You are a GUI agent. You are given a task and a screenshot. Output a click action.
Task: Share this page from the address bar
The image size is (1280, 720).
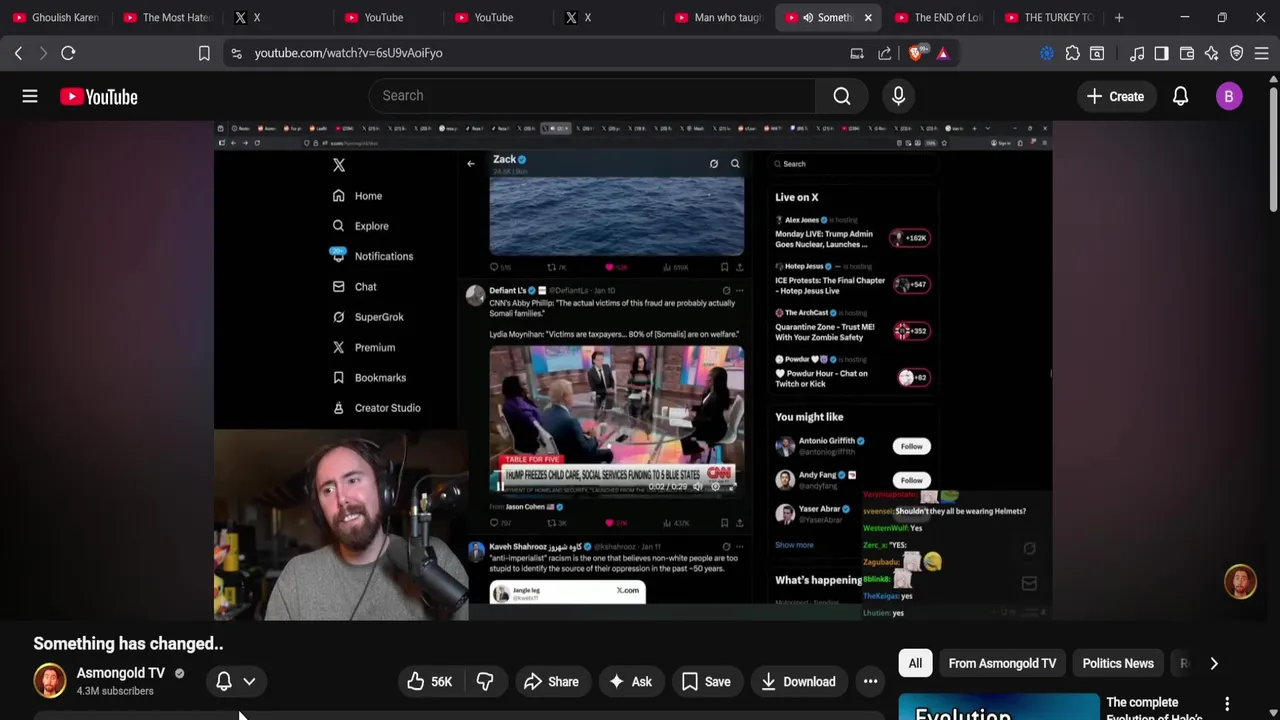pyautogui.click(x=885, y=53)
